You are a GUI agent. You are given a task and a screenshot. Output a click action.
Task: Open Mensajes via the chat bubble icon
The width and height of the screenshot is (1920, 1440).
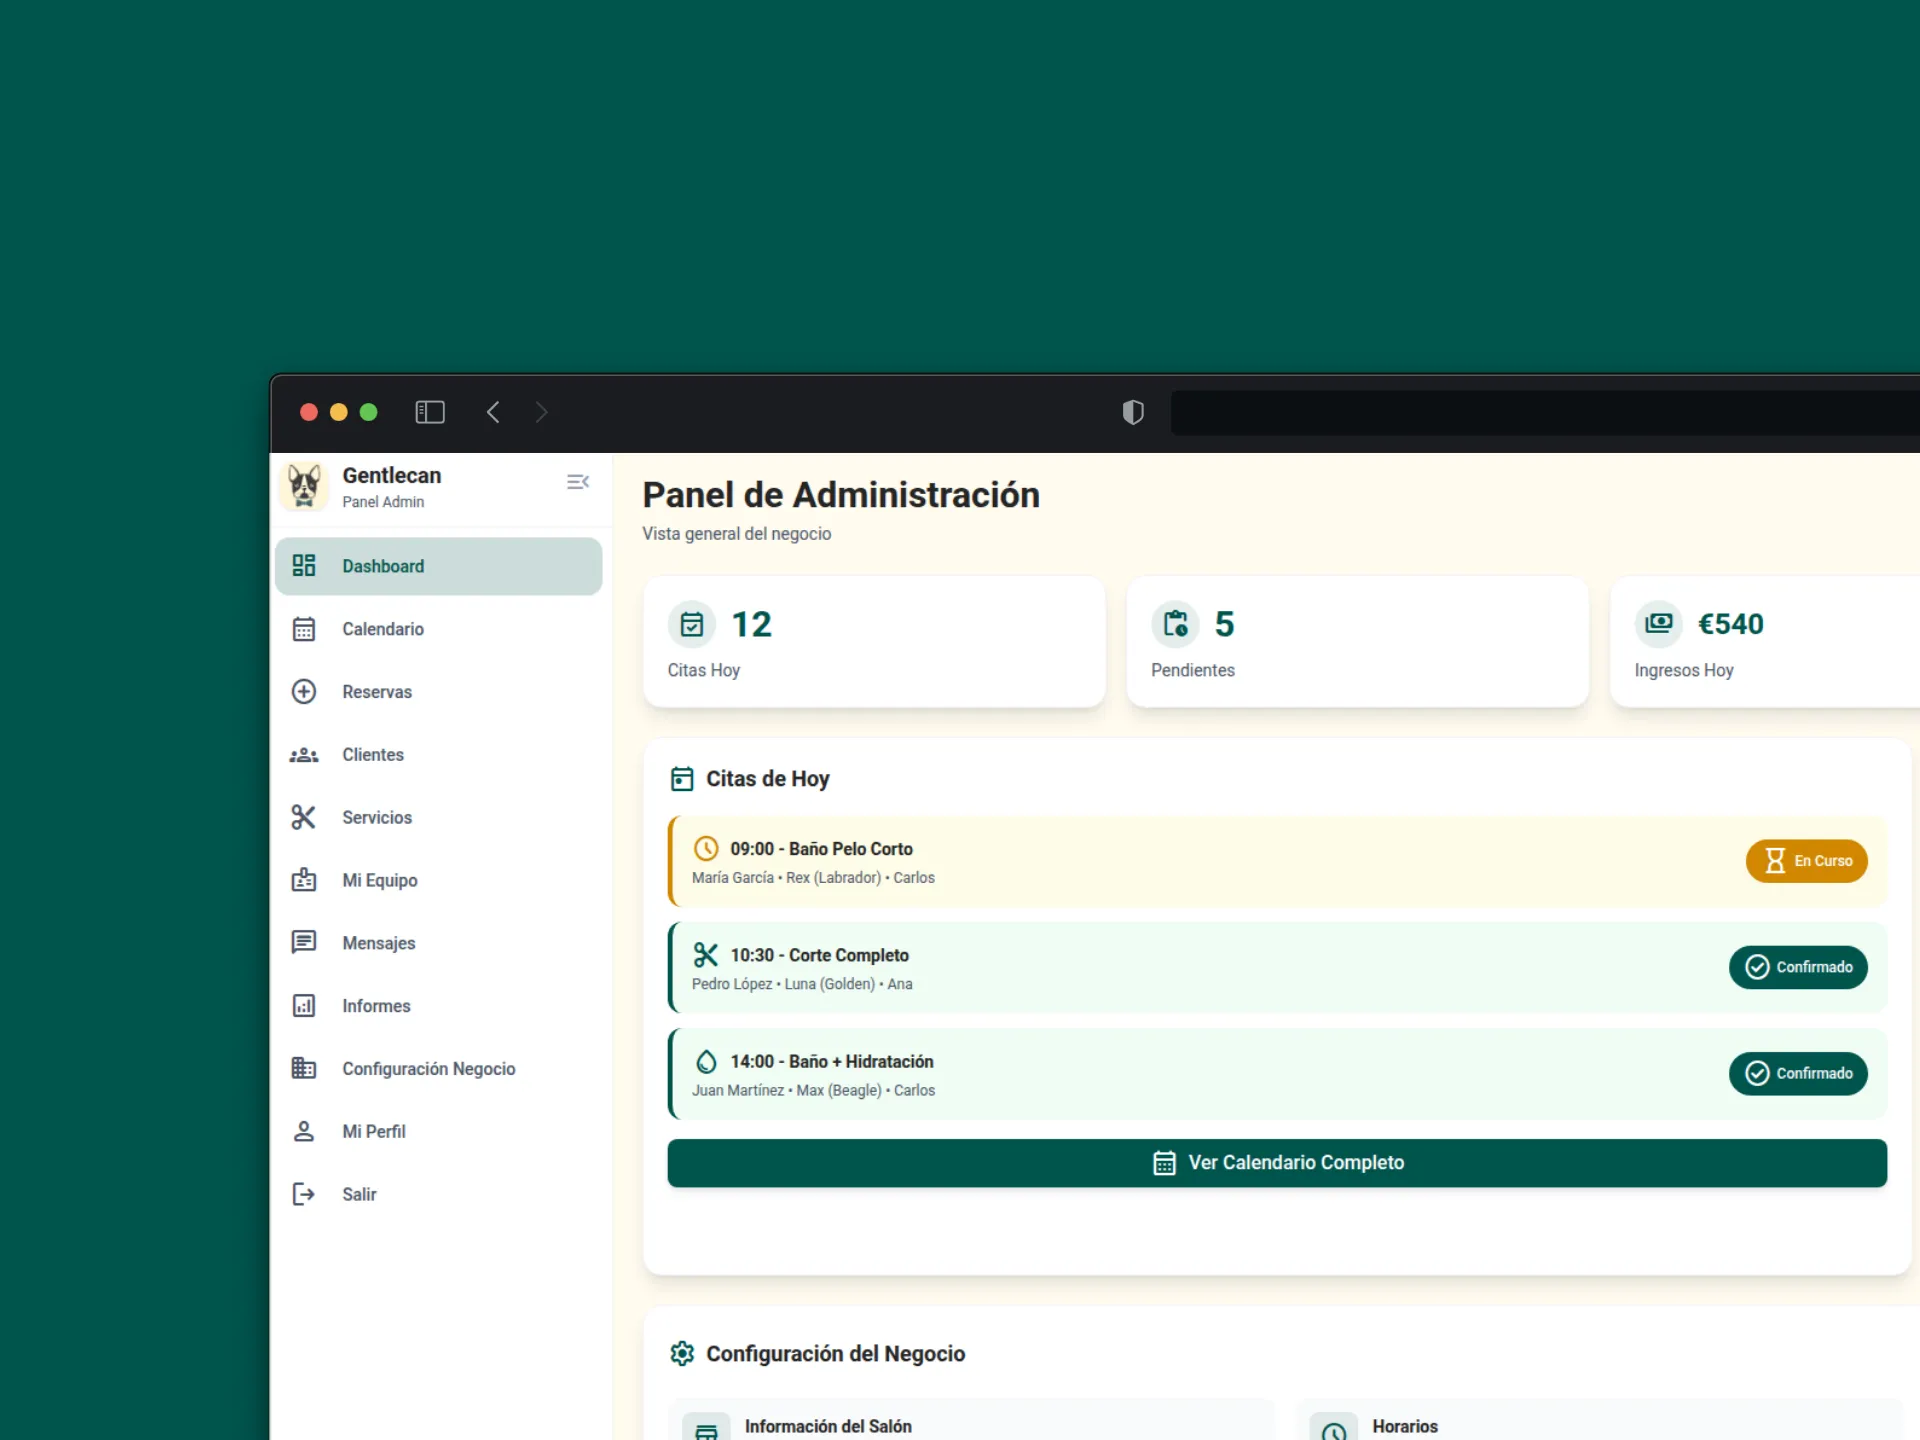tap(305, 942)
